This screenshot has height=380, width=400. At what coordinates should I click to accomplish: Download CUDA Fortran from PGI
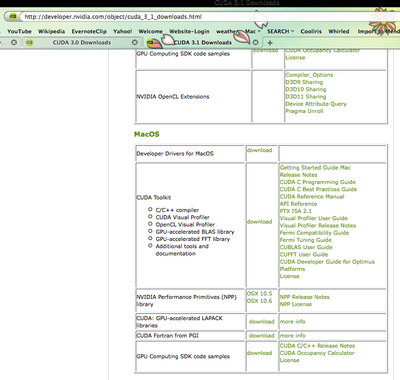pyautogui.click(x=262, y=336)
